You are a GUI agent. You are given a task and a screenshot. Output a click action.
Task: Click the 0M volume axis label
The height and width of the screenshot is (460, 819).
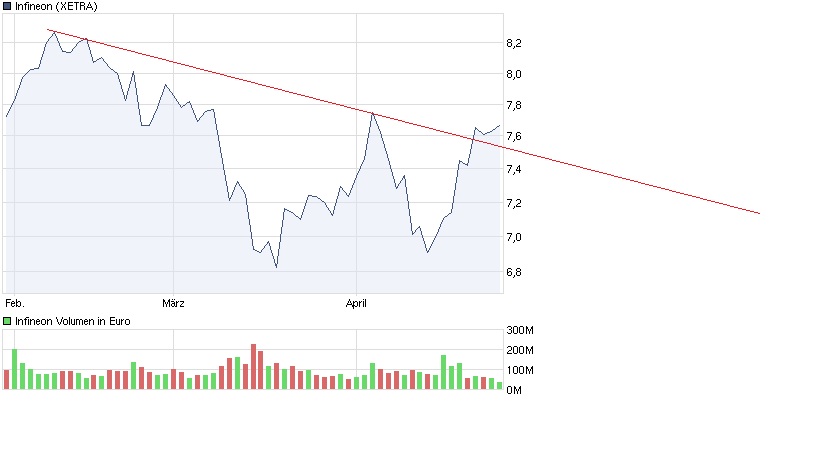[515, 389]
